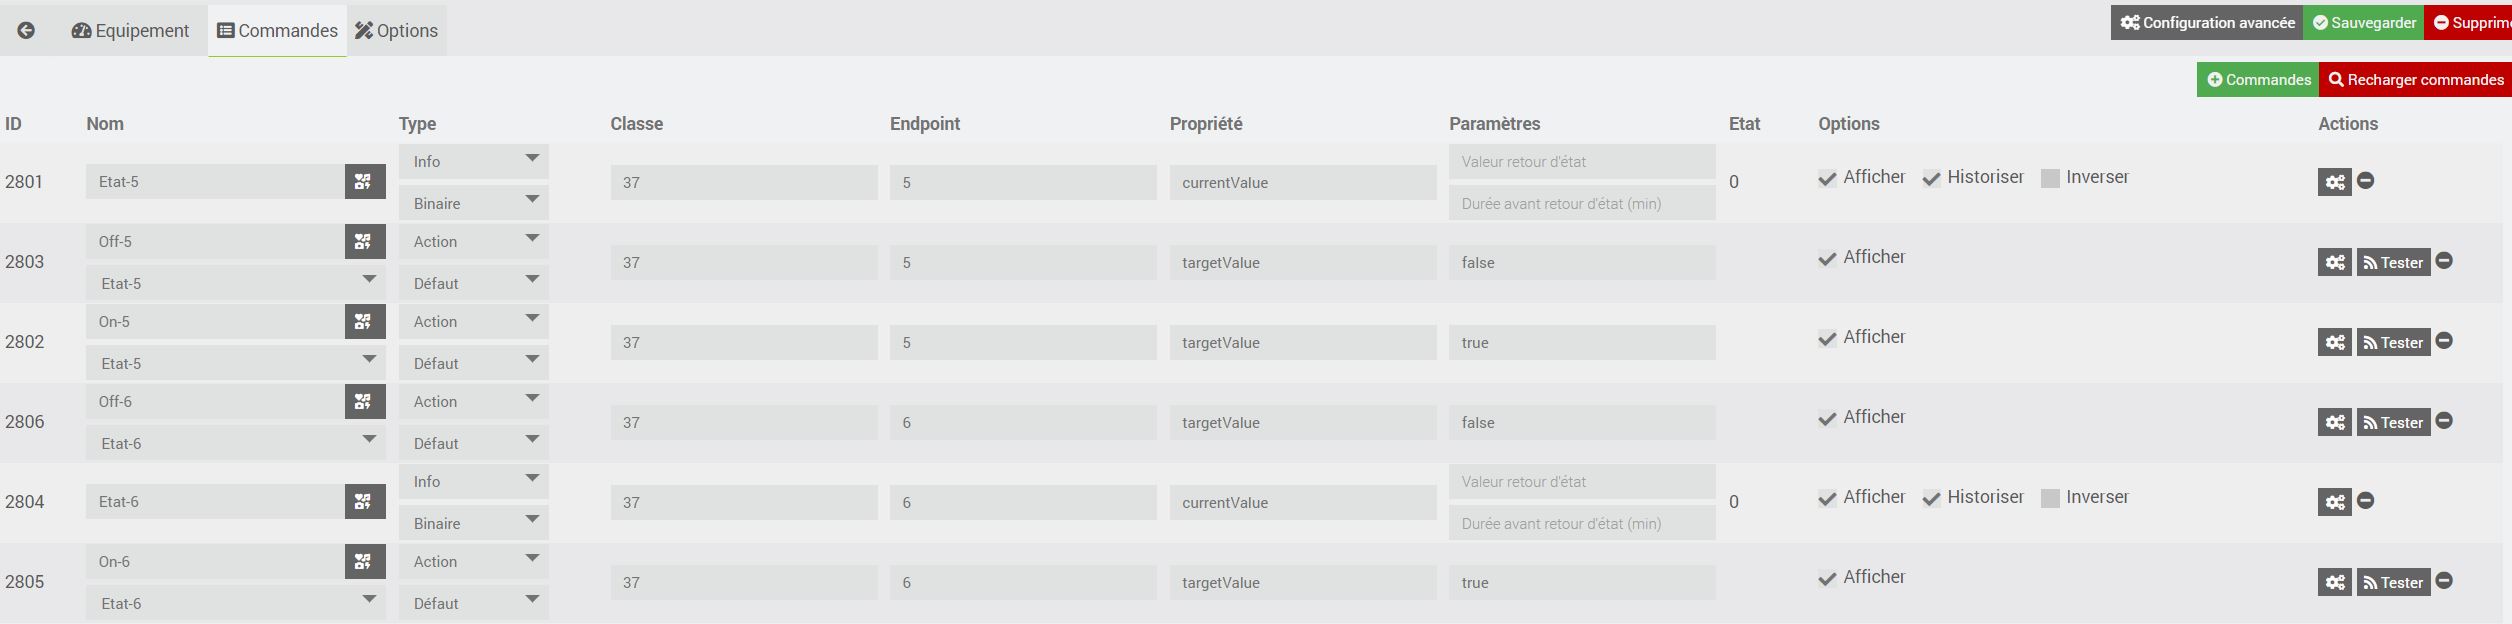This screenshot has height=624, width=2512.
Task: Switch to the Equipement tab
Action: tap(130, 30)
